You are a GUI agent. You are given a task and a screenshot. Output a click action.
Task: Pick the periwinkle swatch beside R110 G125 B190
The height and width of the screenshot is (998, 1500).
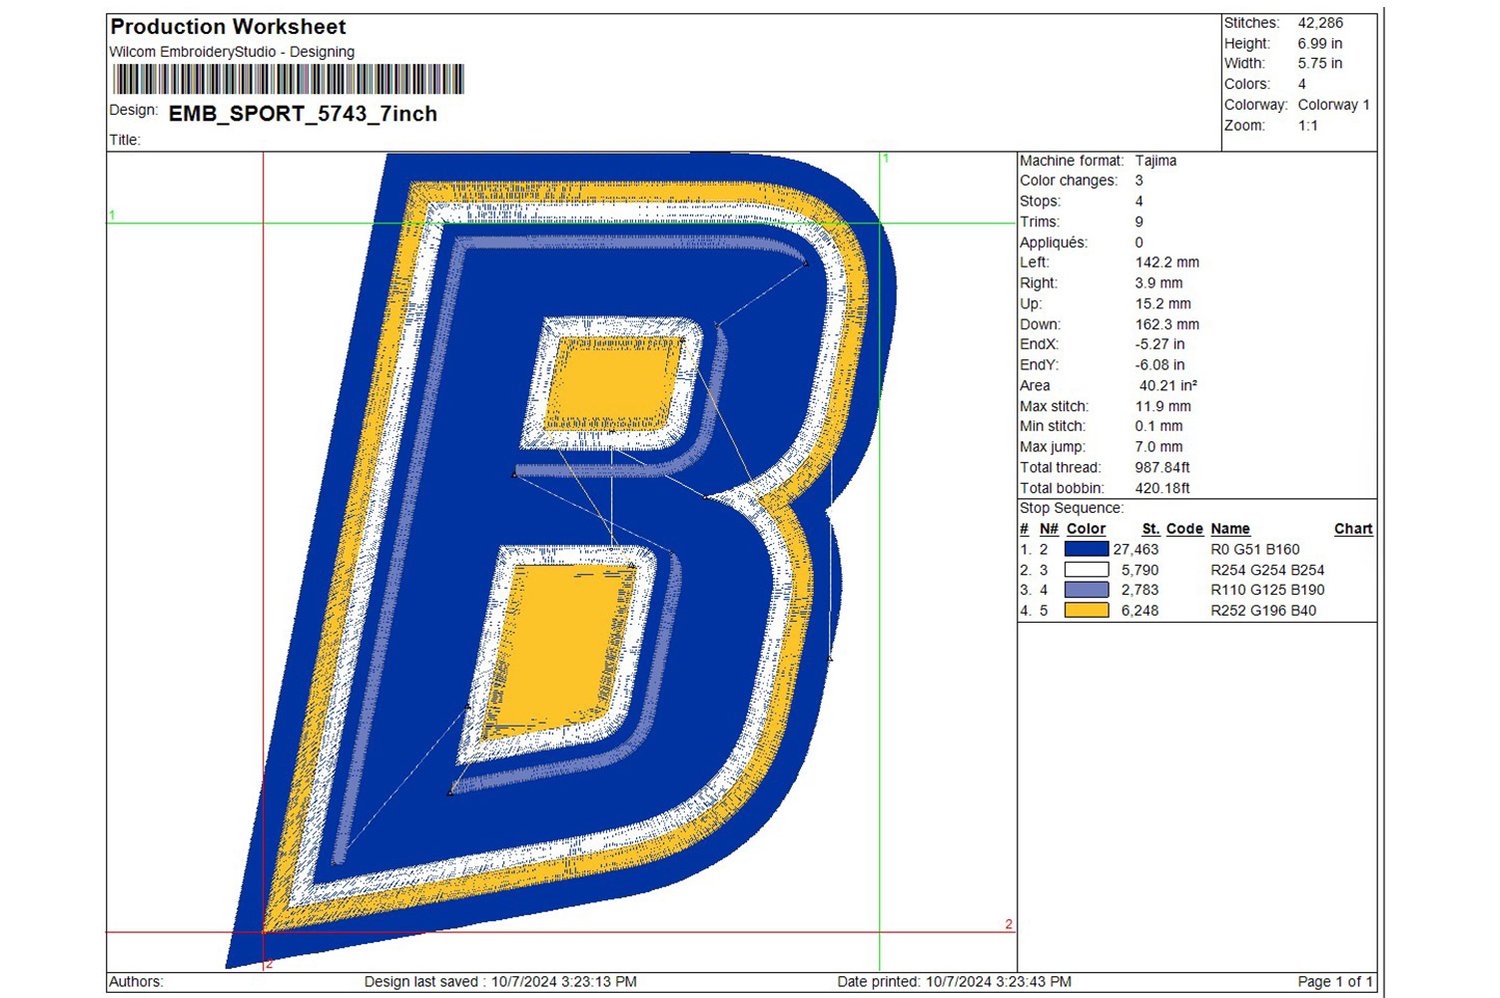point(1086,590)
